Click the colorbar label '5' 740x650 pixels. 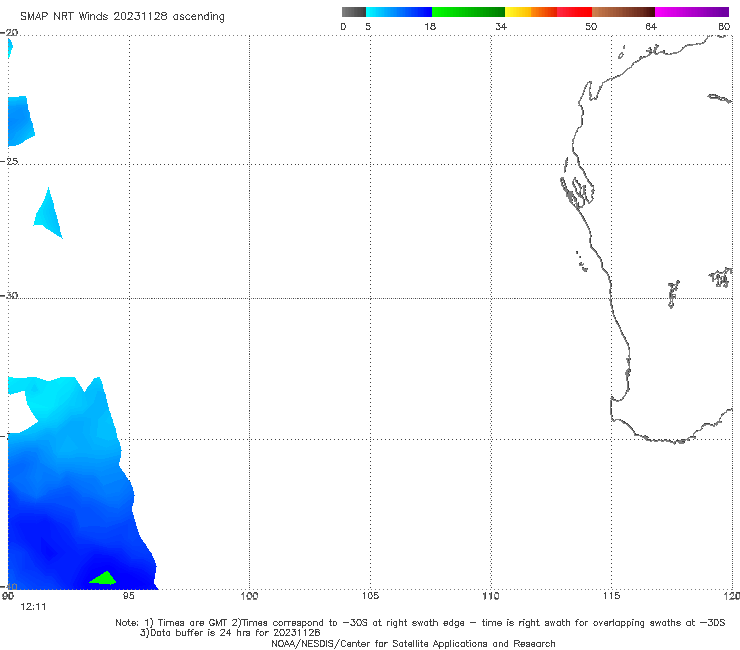click(368, 26)
